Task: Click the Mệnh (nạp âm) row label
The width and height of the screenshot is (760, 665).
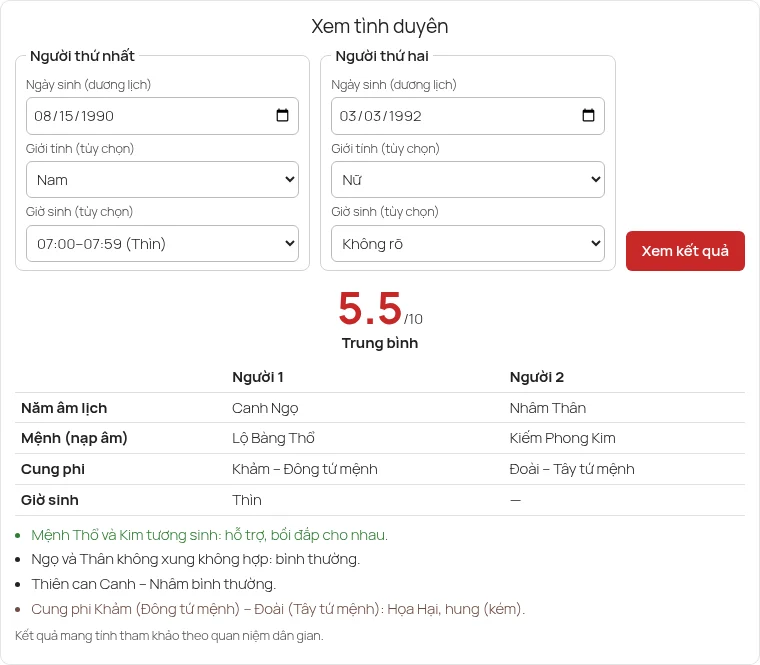Action: tap(74, 438)
